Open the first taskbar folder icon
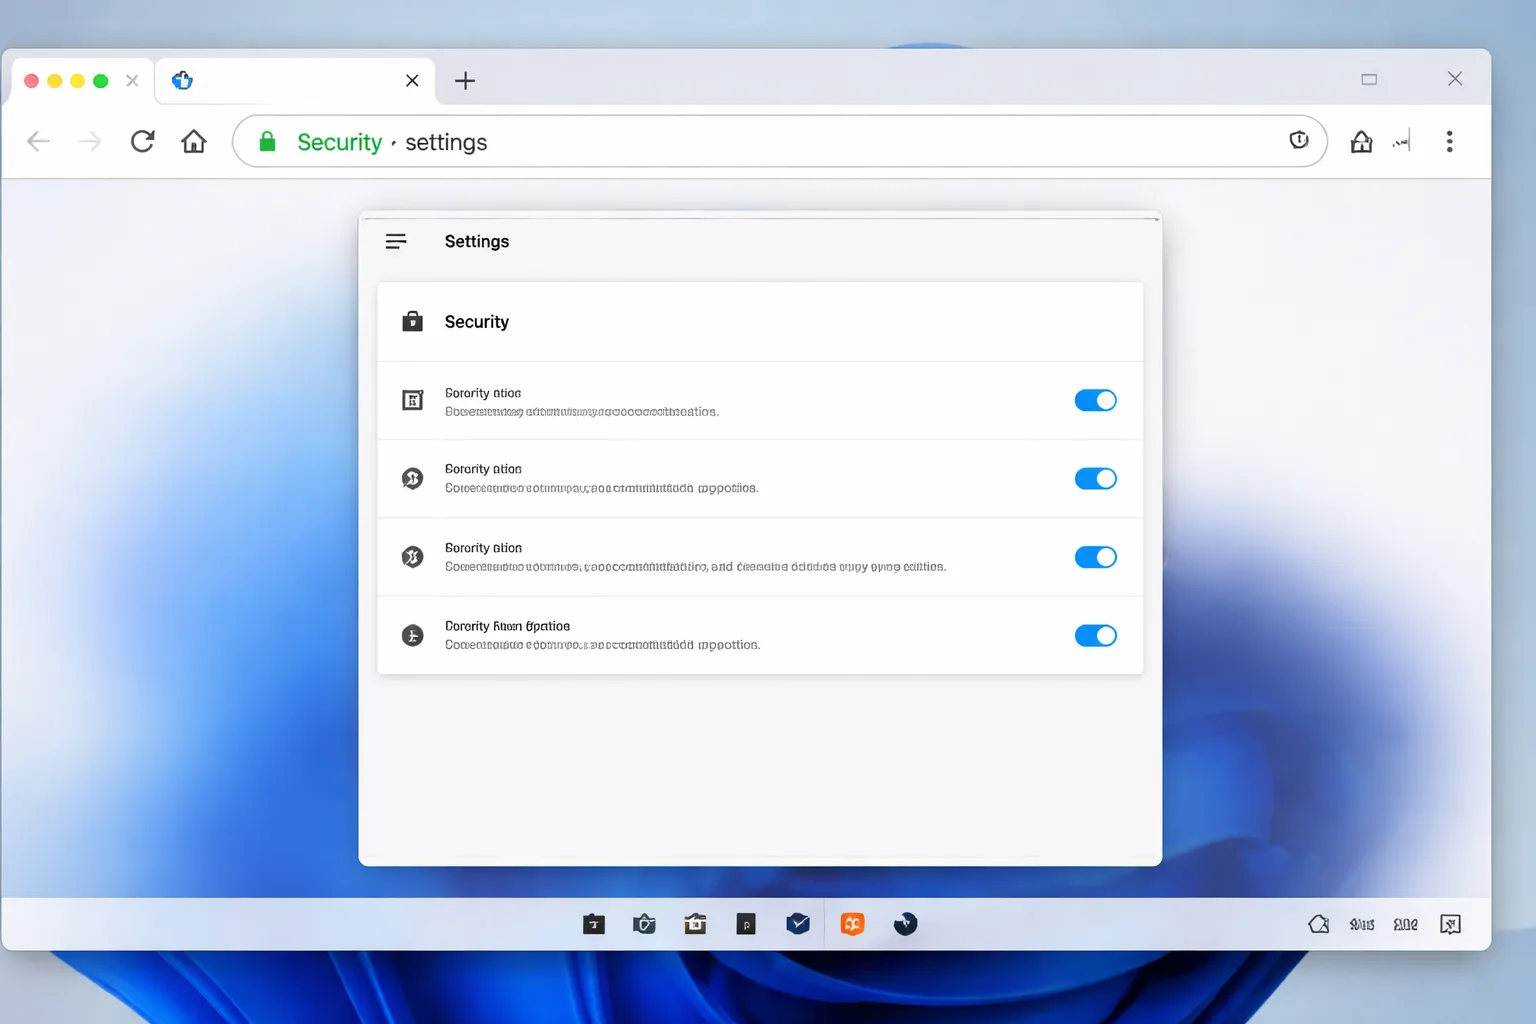Viewport: 1536px width, 1024px height. pyautogui.click(x=594, y=924)
